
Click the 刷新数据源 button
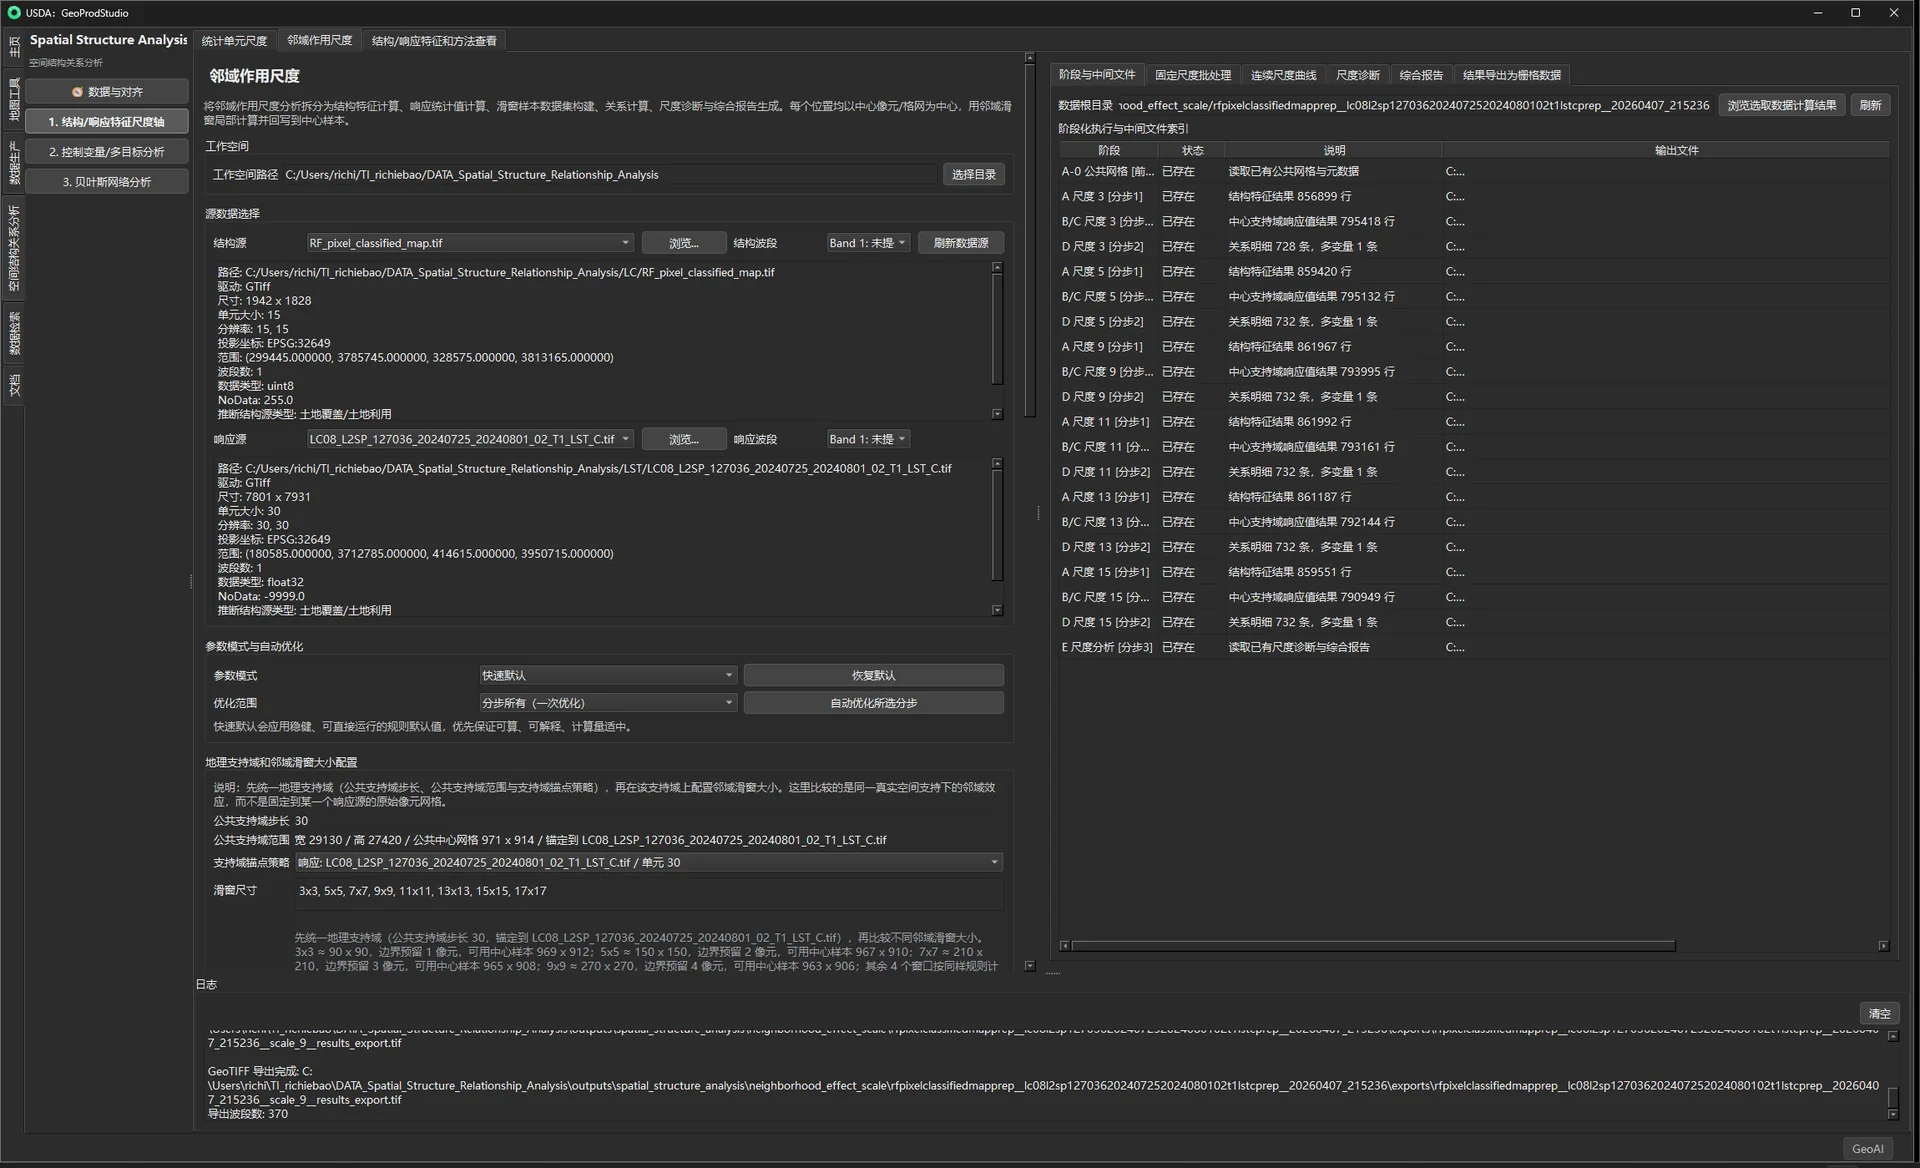(961, 243)
